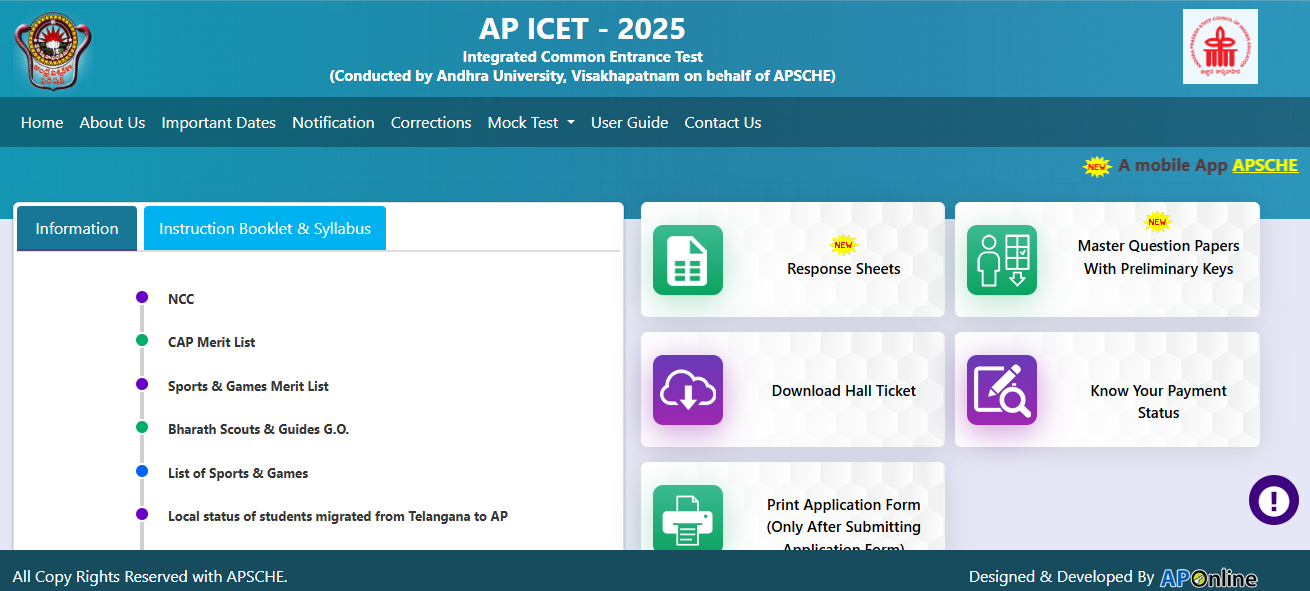
Task: Open the APOnline developer link in footer
Action: click(x=1210, y=576)
